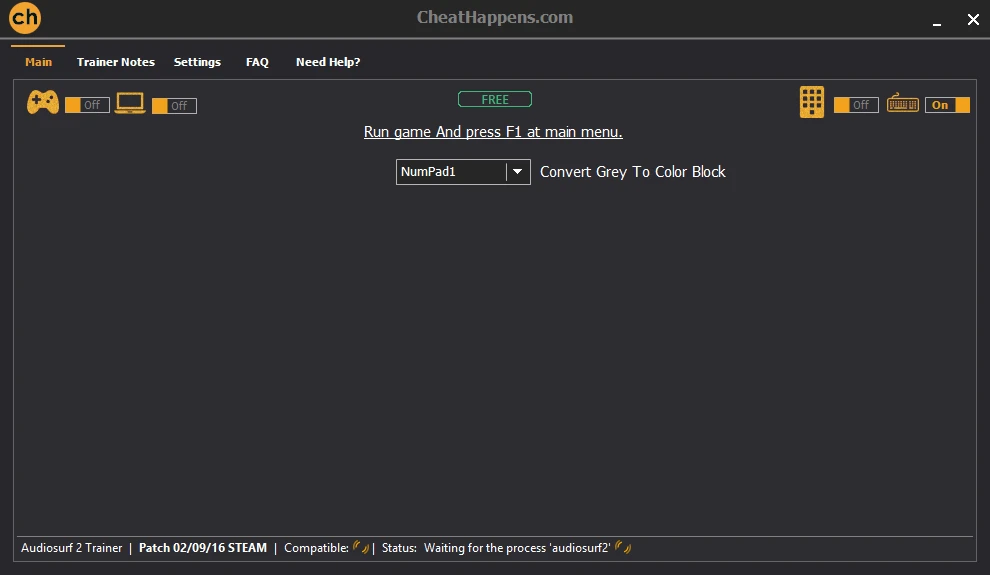The height and width of the screenshot is (575, 990).
Task: Toggle the numpad Off switch
Action: (856, 105)
